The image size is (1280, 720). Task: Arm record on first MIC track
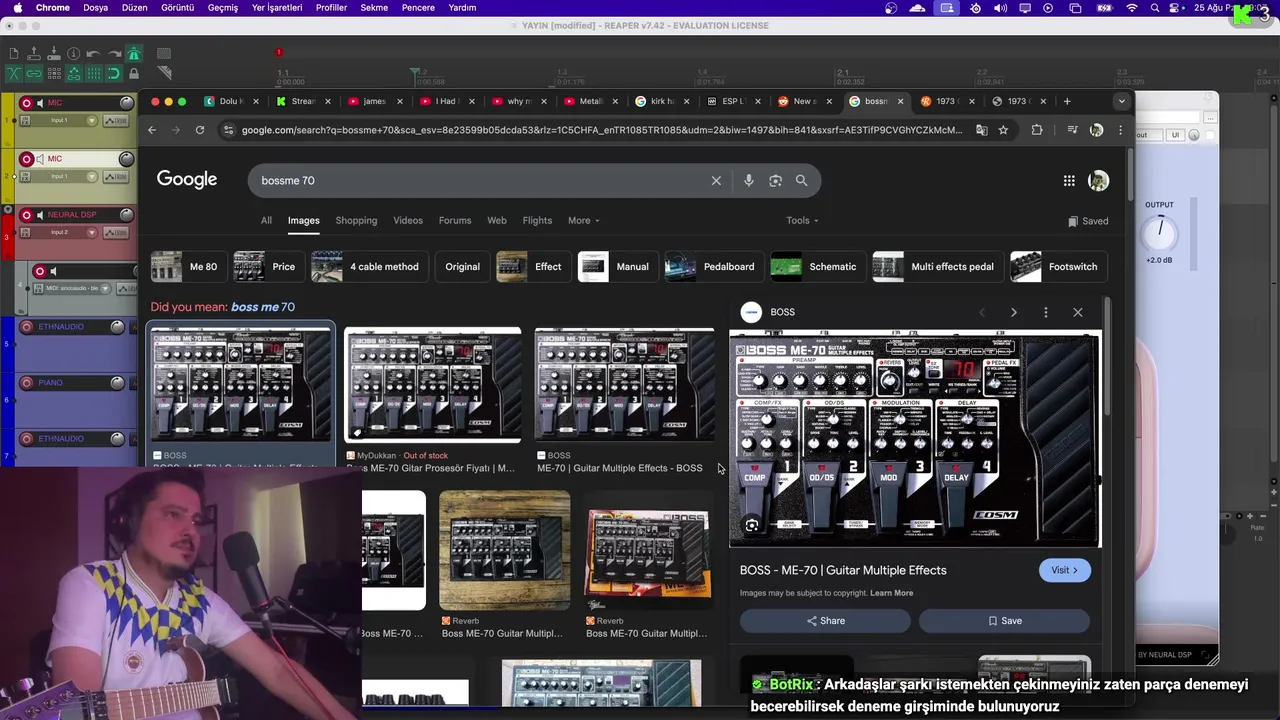26,103
